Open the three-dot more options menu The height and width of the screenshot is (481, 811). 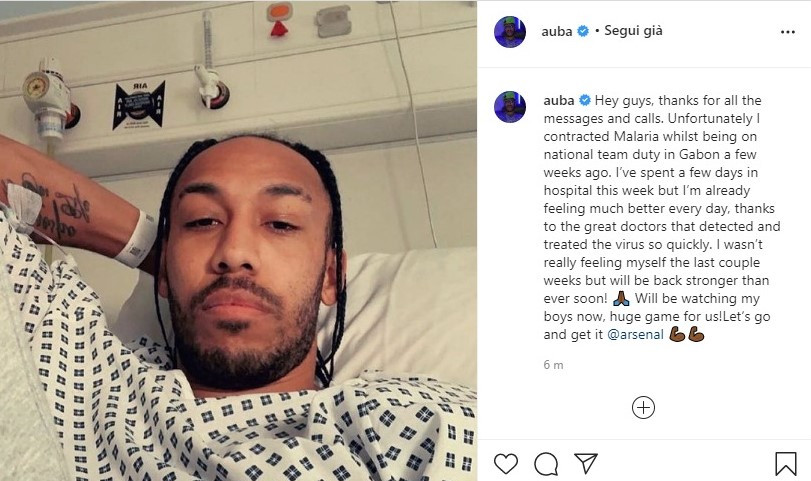(x=788, y=32)
